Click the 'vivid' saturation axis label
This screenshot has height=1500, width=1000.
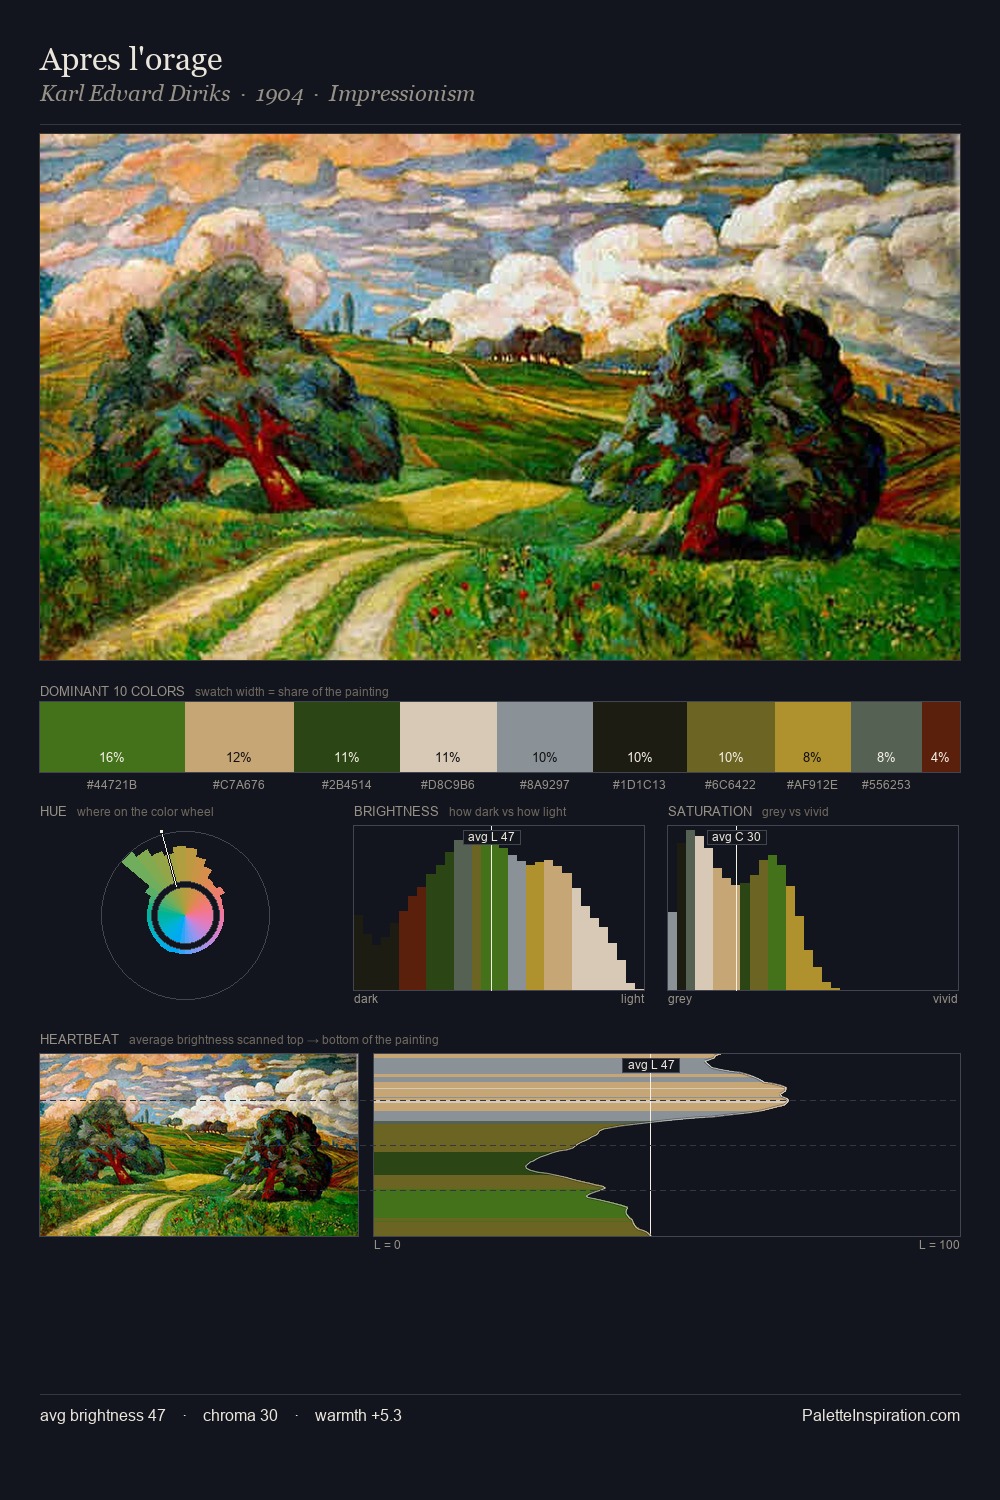[x=945, y=999]
